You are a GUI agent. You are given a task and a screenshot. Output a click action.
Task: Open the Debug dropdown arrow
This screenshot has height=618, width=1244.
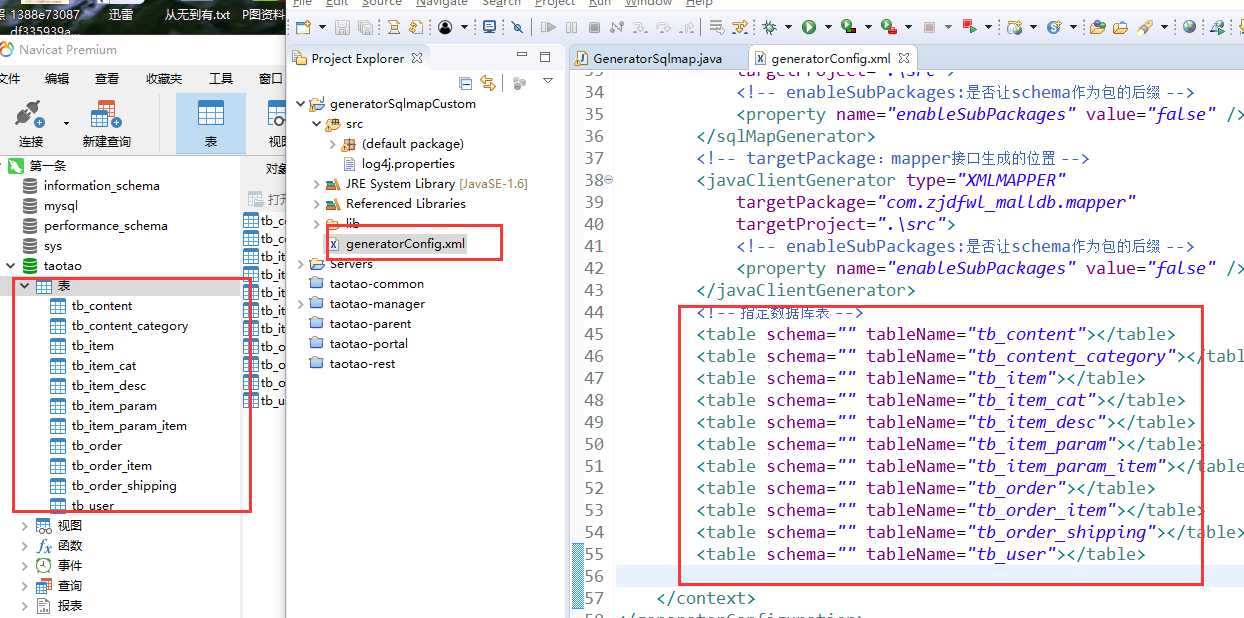(787, 28)
